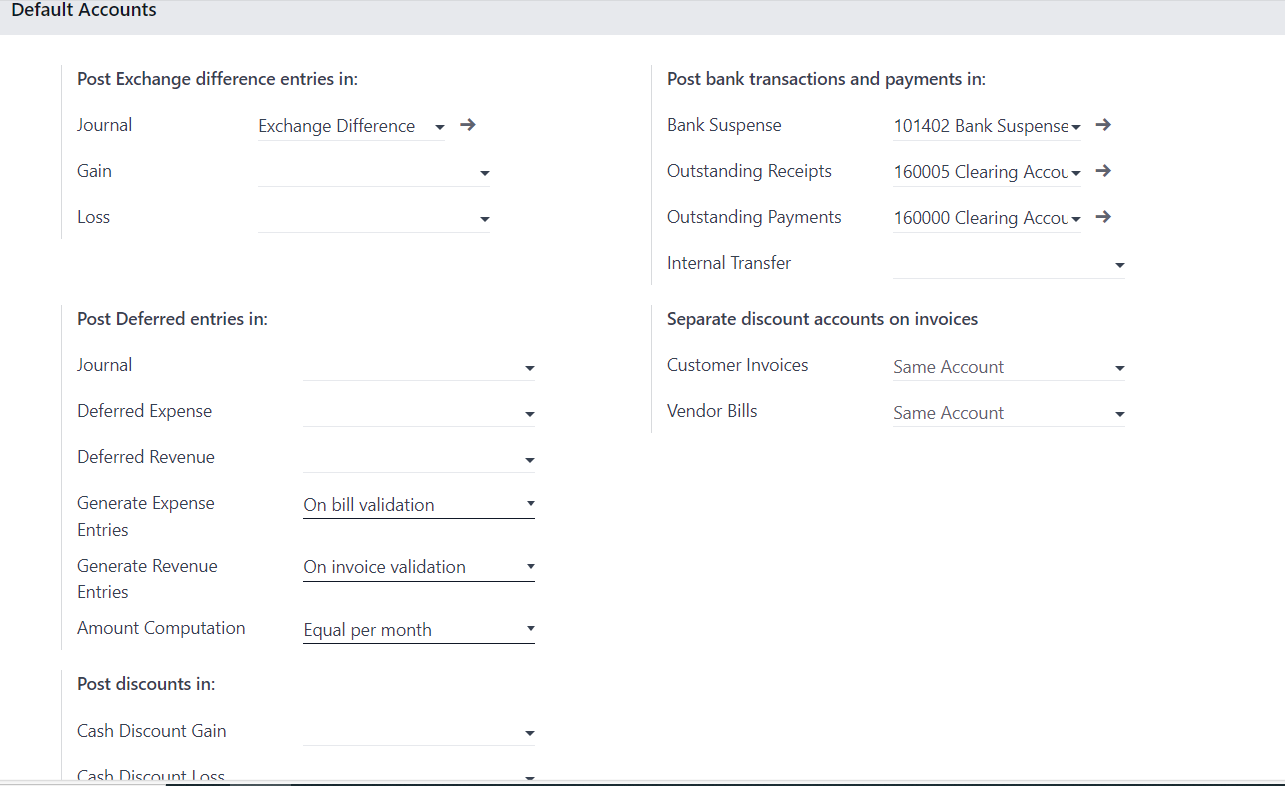Click the 'Generate Revenue Entries' label
The image size is (1285, 786).
click(147, 579)
